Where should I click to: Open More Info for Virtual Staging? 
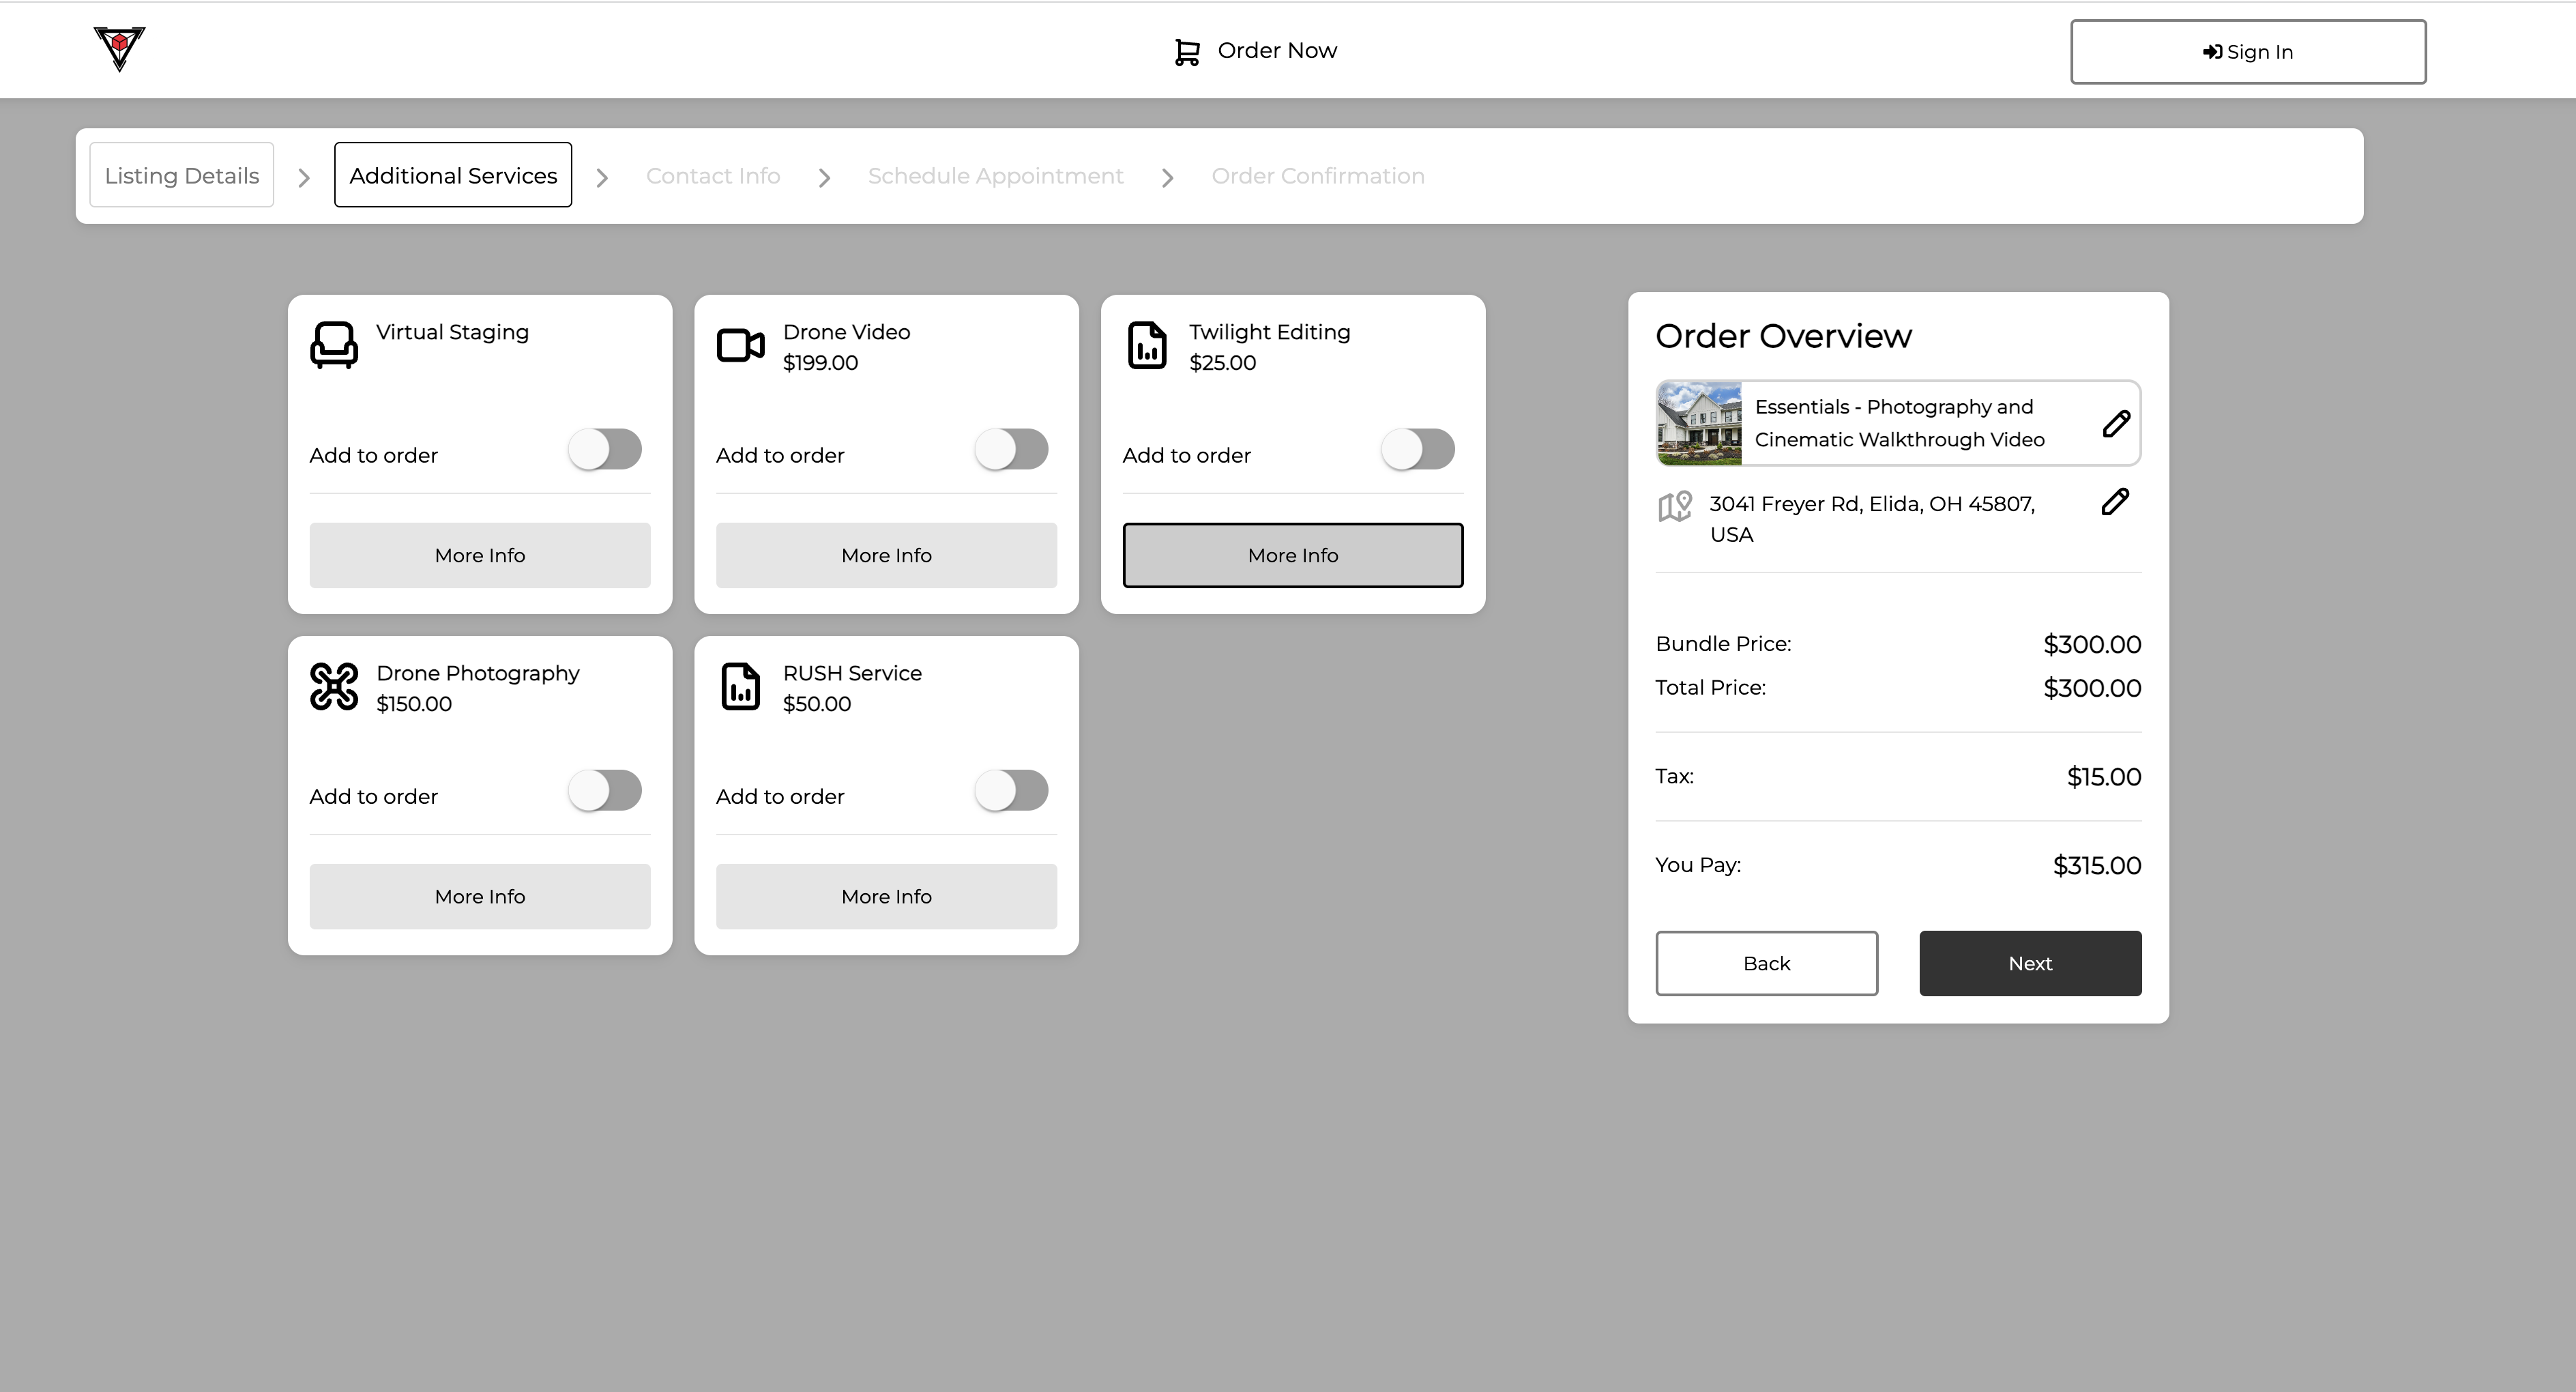(480, 555)
